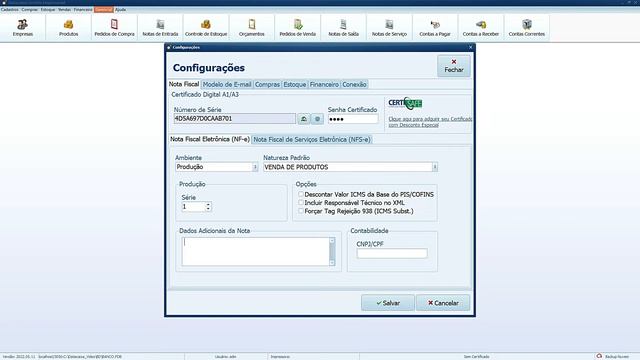Switch to Modelo de E-mail tab

click(227, 84)
